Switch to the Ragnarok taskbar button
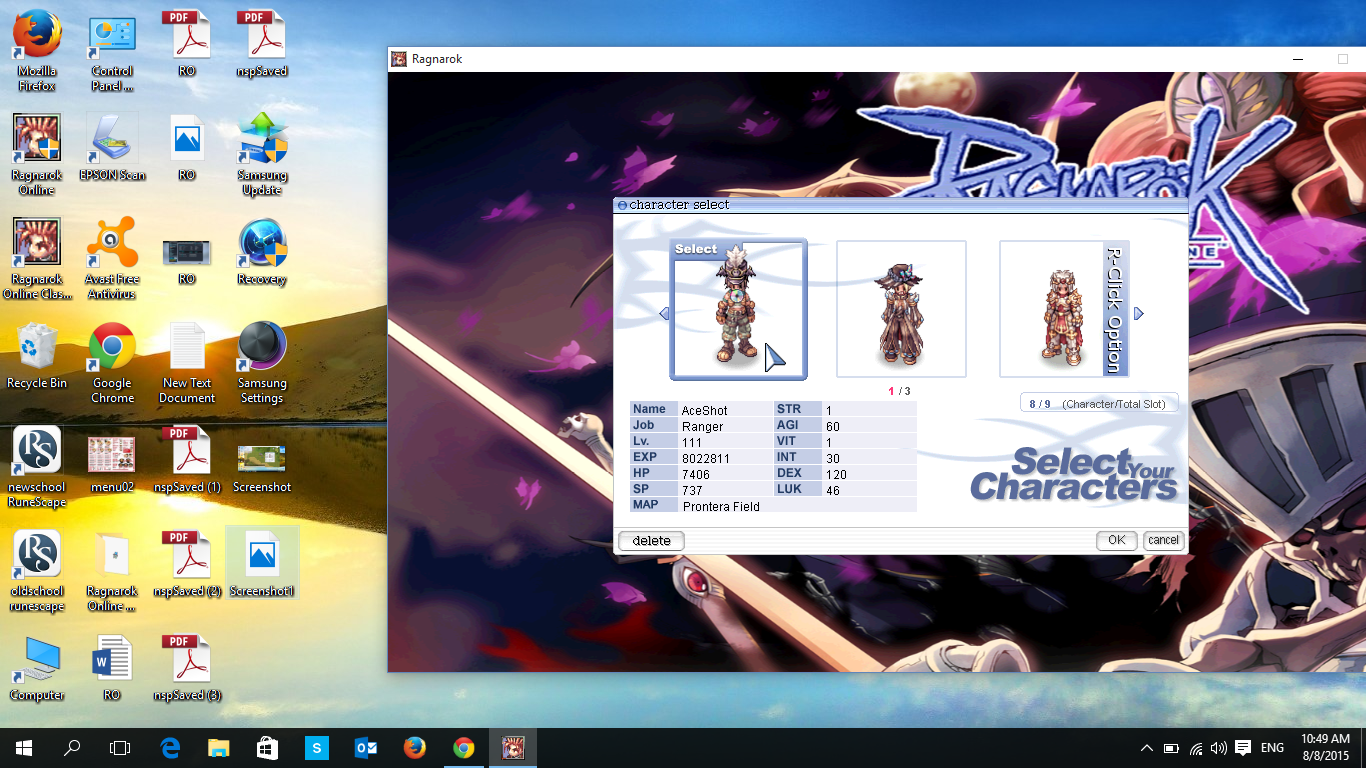Image resolution: width=1366 pixels, height=768 pixels. 512,748
